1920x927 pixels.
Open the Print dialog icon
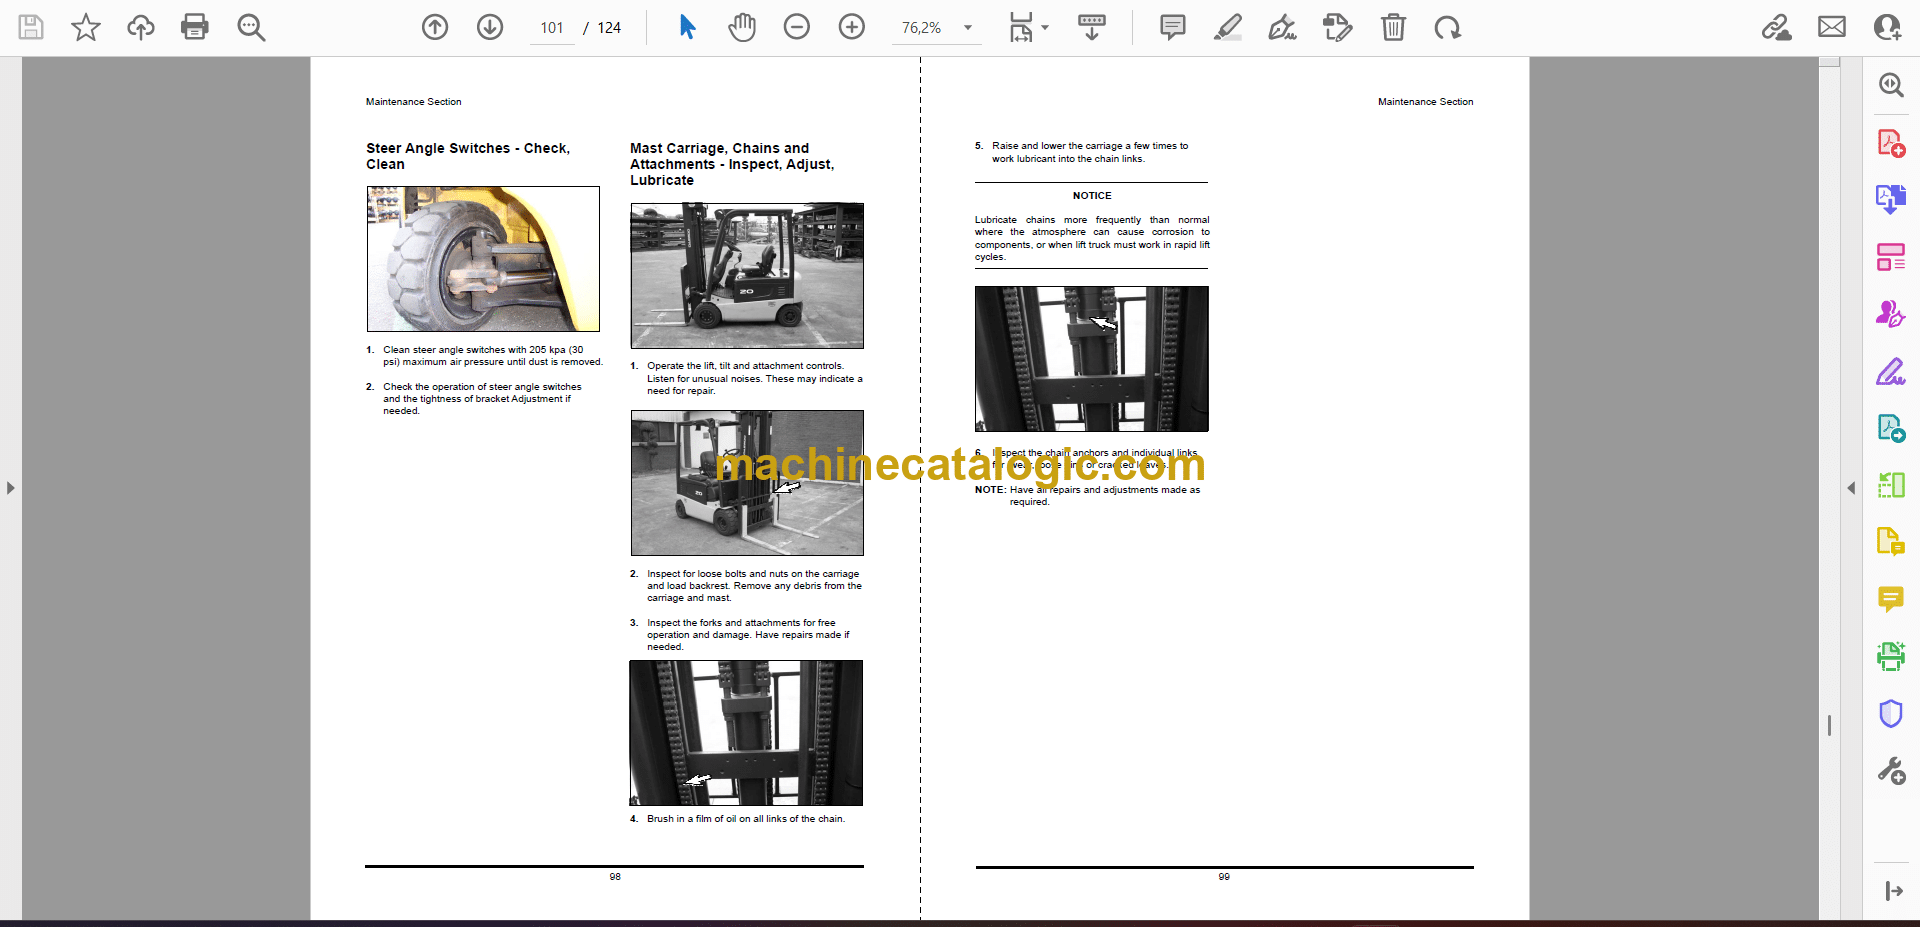pyautogui.click(x=194, y=27)
